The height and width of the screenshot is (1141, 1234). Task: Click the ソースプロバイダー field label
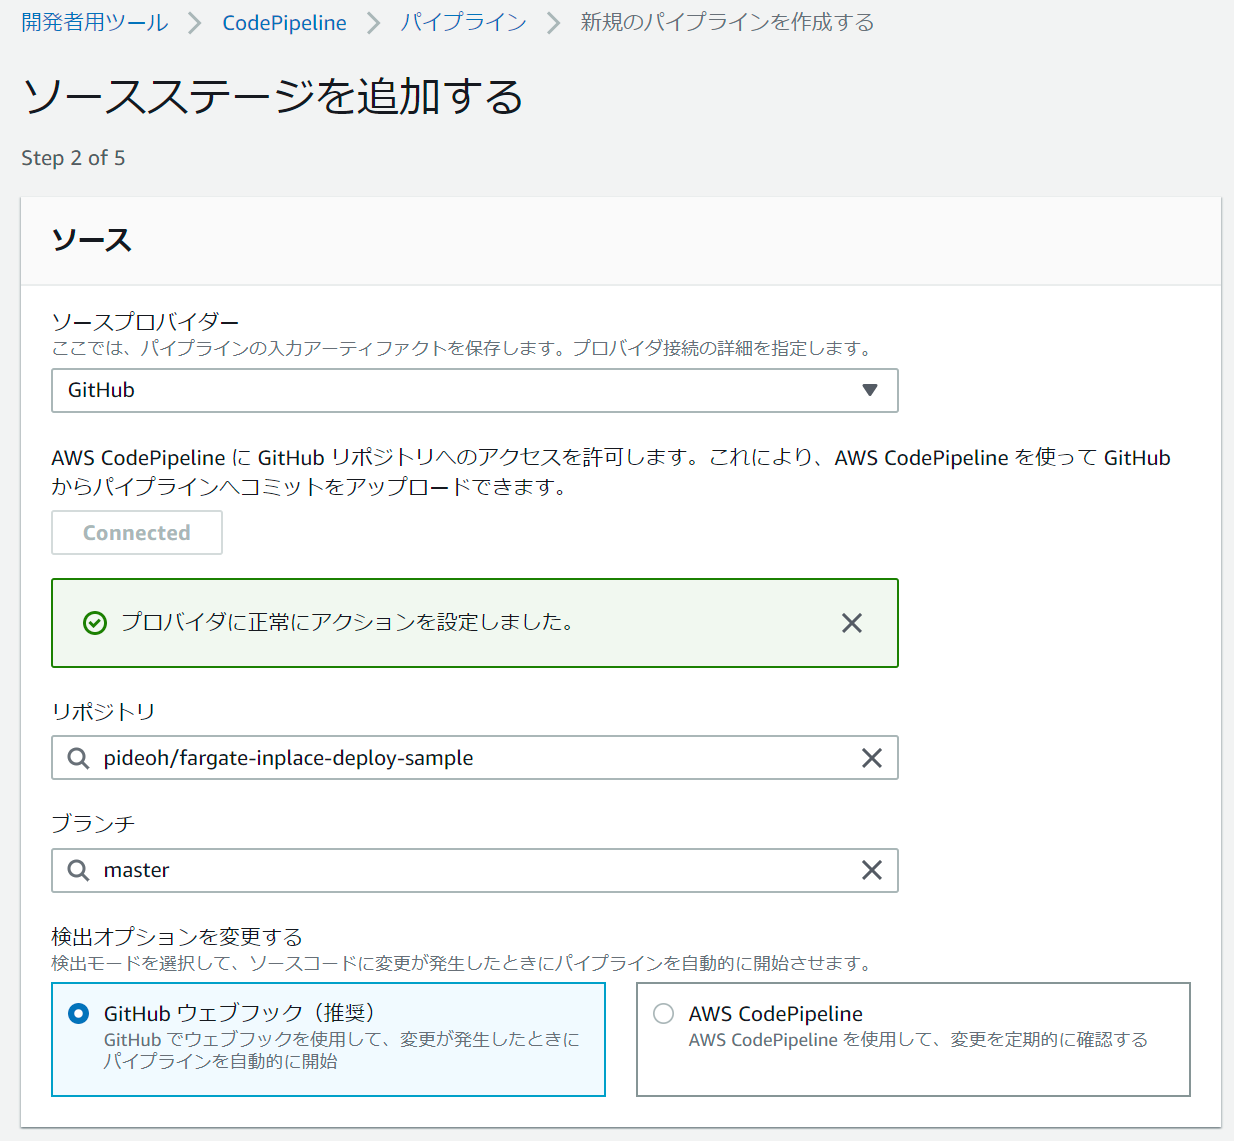145,322
